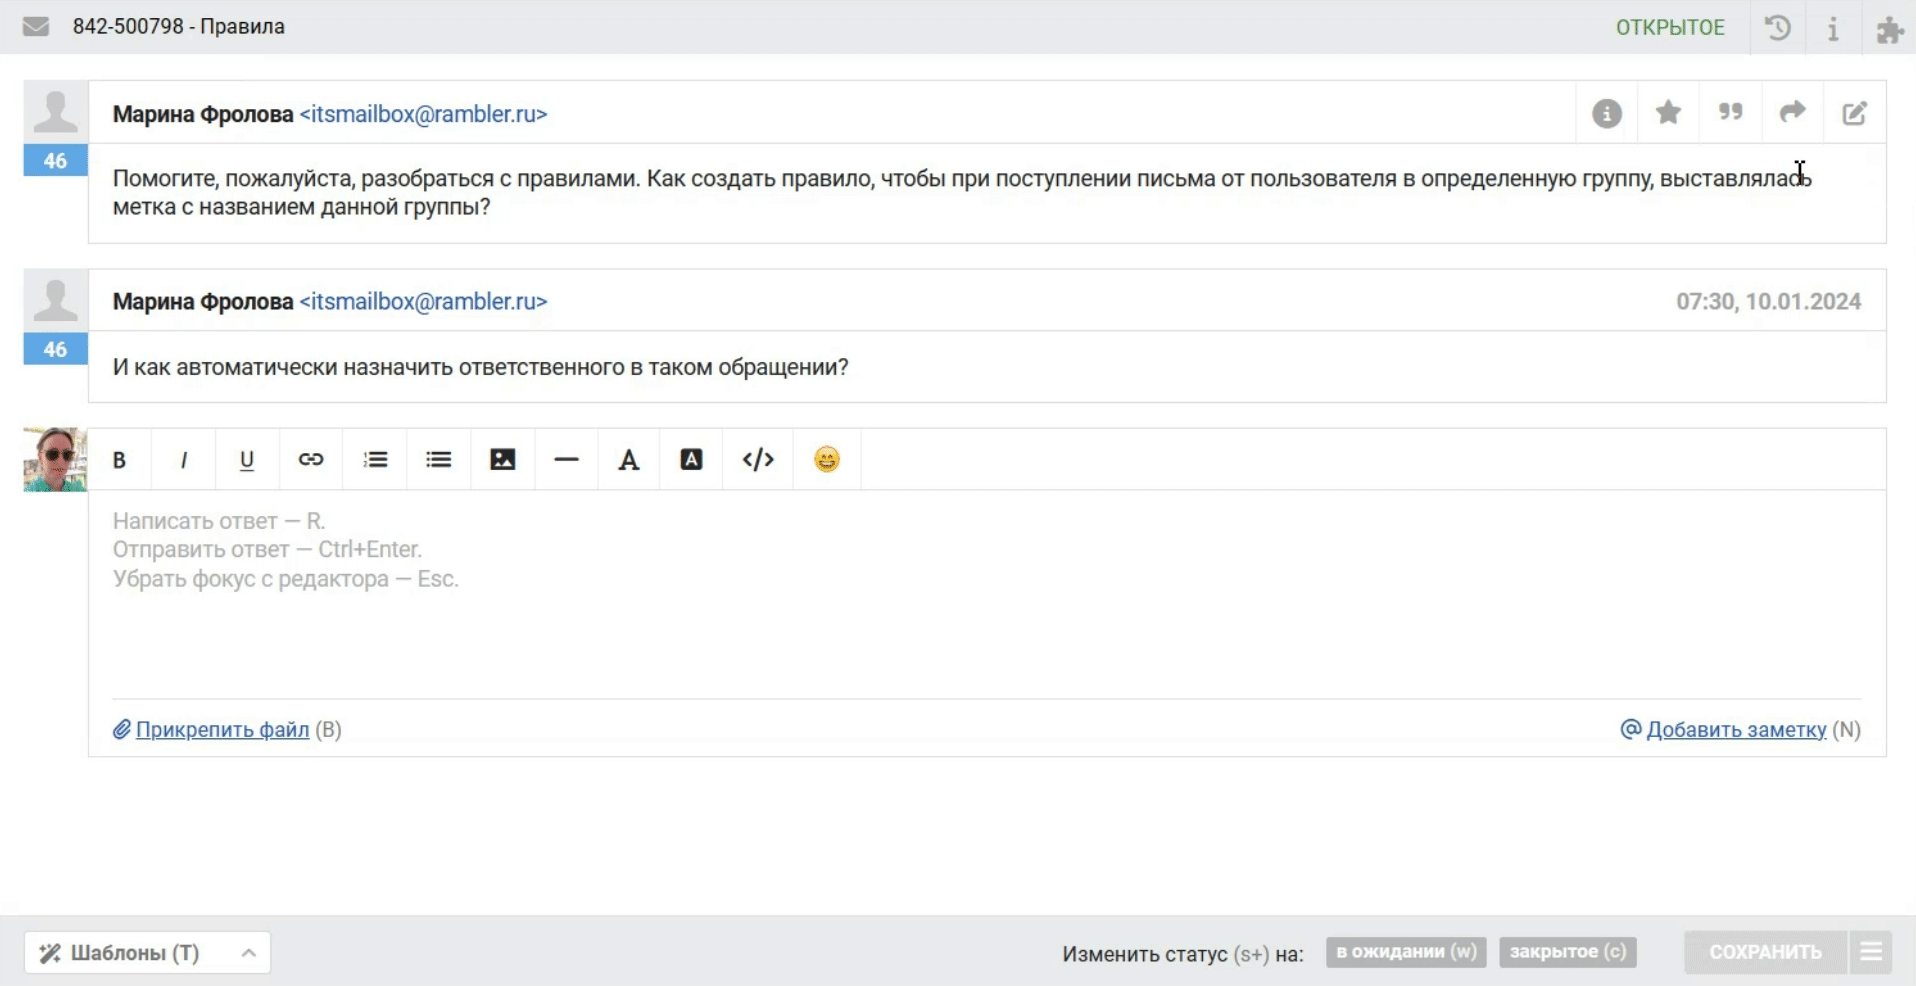Open the menu next to СОХРАНИТЬ
Image resolution: width=1916 pixels, height=986 pixels.
(x=1870, y=952)
